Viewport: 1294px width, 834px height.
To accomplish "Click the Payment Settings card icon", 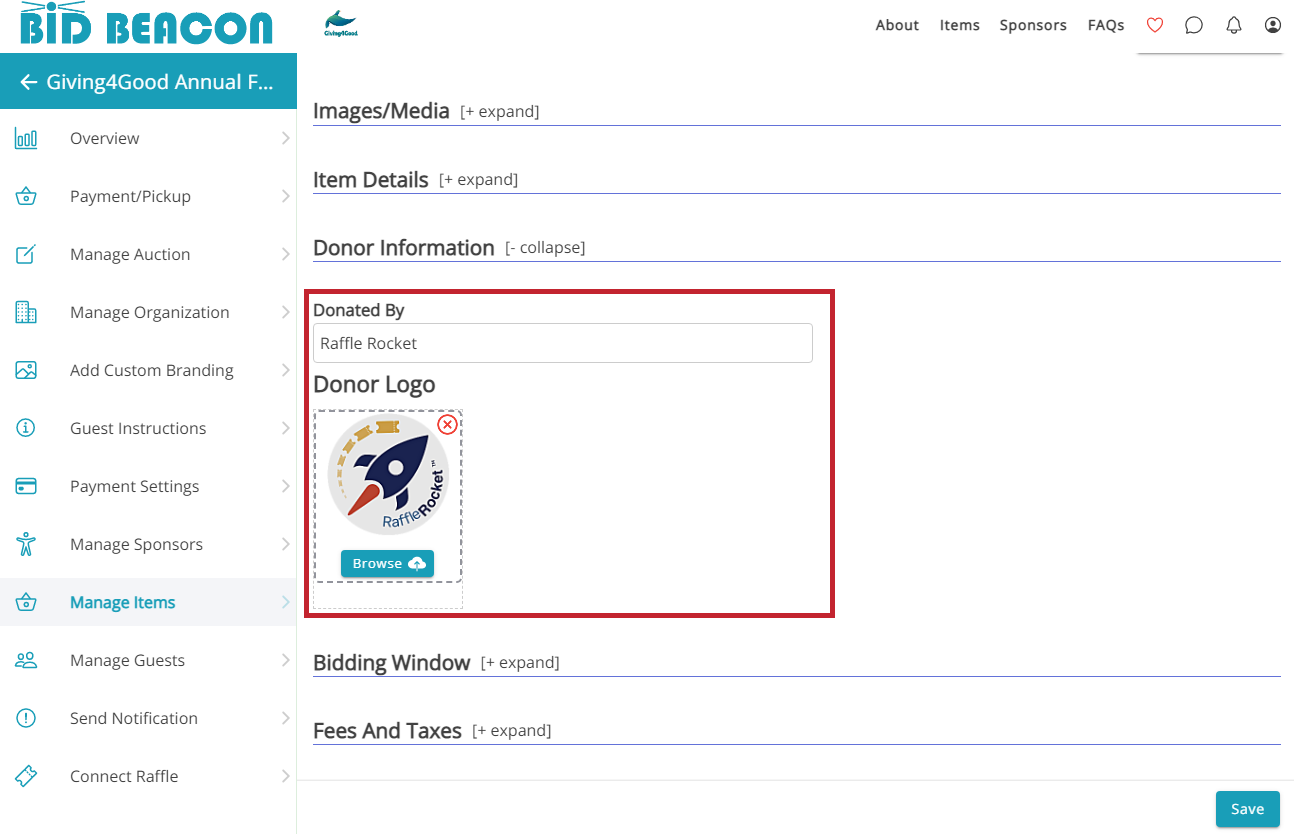I will (x=26, y=487).
